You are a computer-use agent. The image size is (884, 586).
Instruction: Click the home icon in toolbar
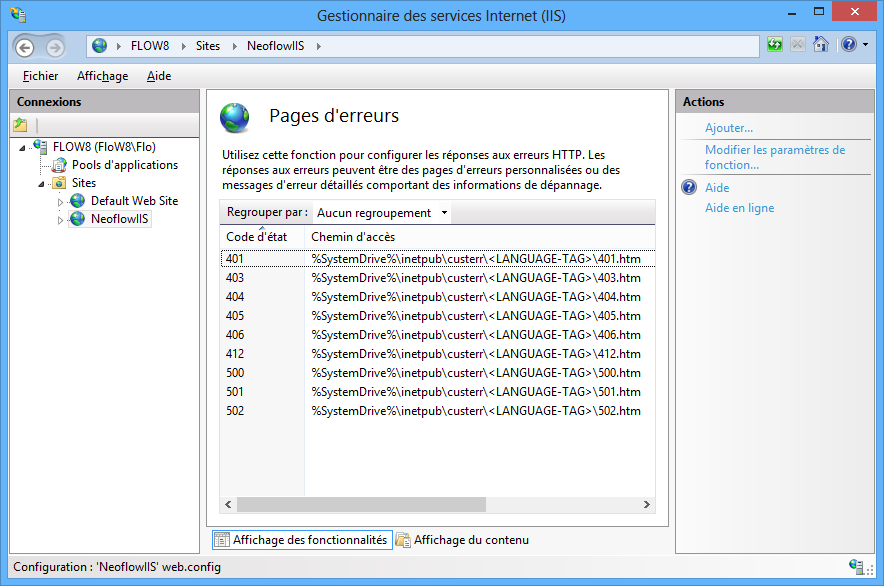821,45
